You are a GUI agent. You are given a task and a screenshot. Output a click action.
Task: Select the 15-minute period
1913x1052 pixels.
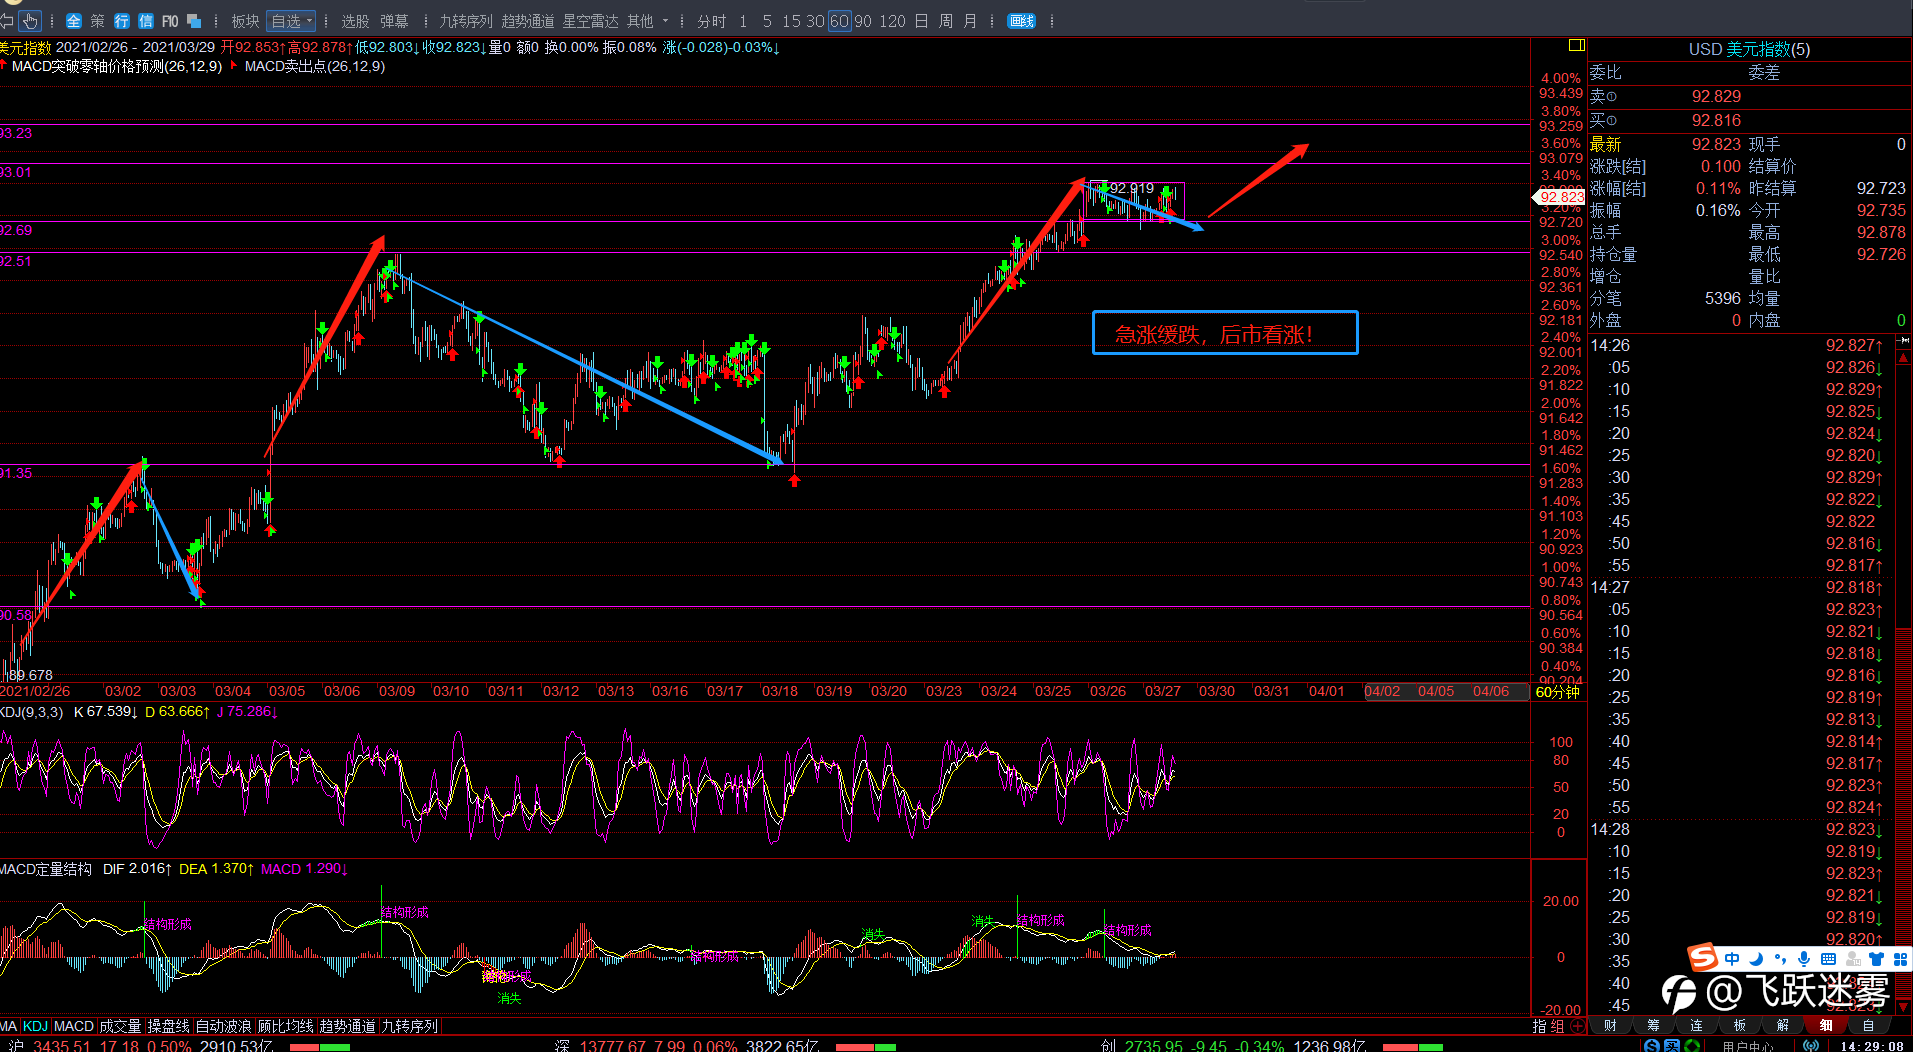pyautogui.click(x=791, y=20)
